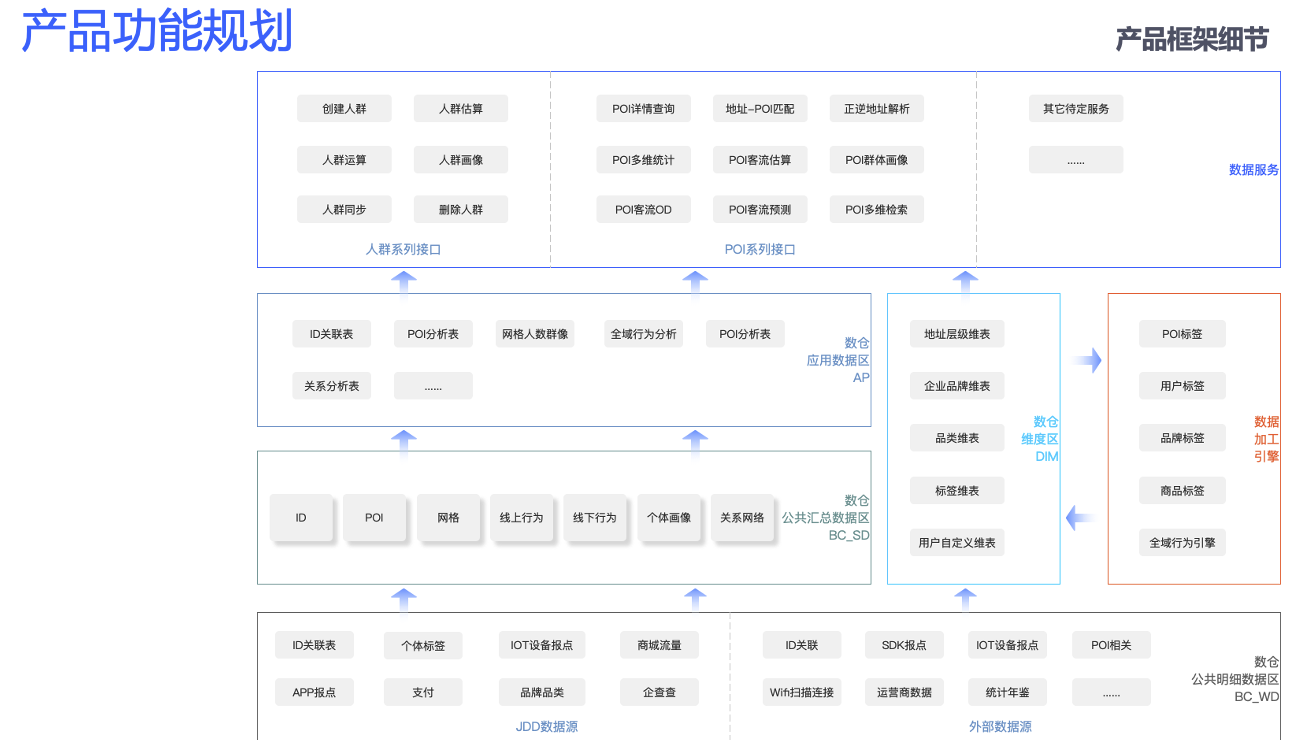This screenshot has height=740, width=1304.
Task: Select the SDK报点 box
Action: (x=903, y=645)
